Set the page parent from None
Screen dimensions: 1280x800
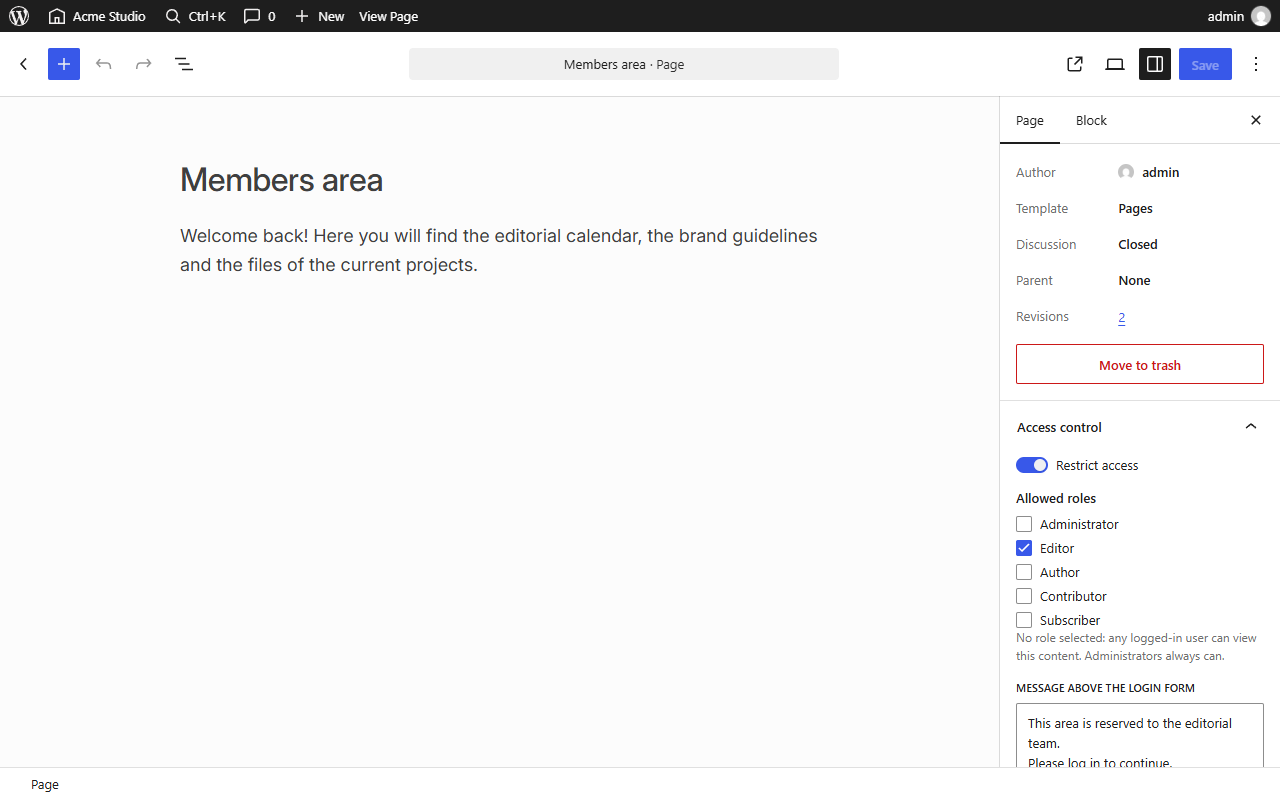(x=1134, y=280)
